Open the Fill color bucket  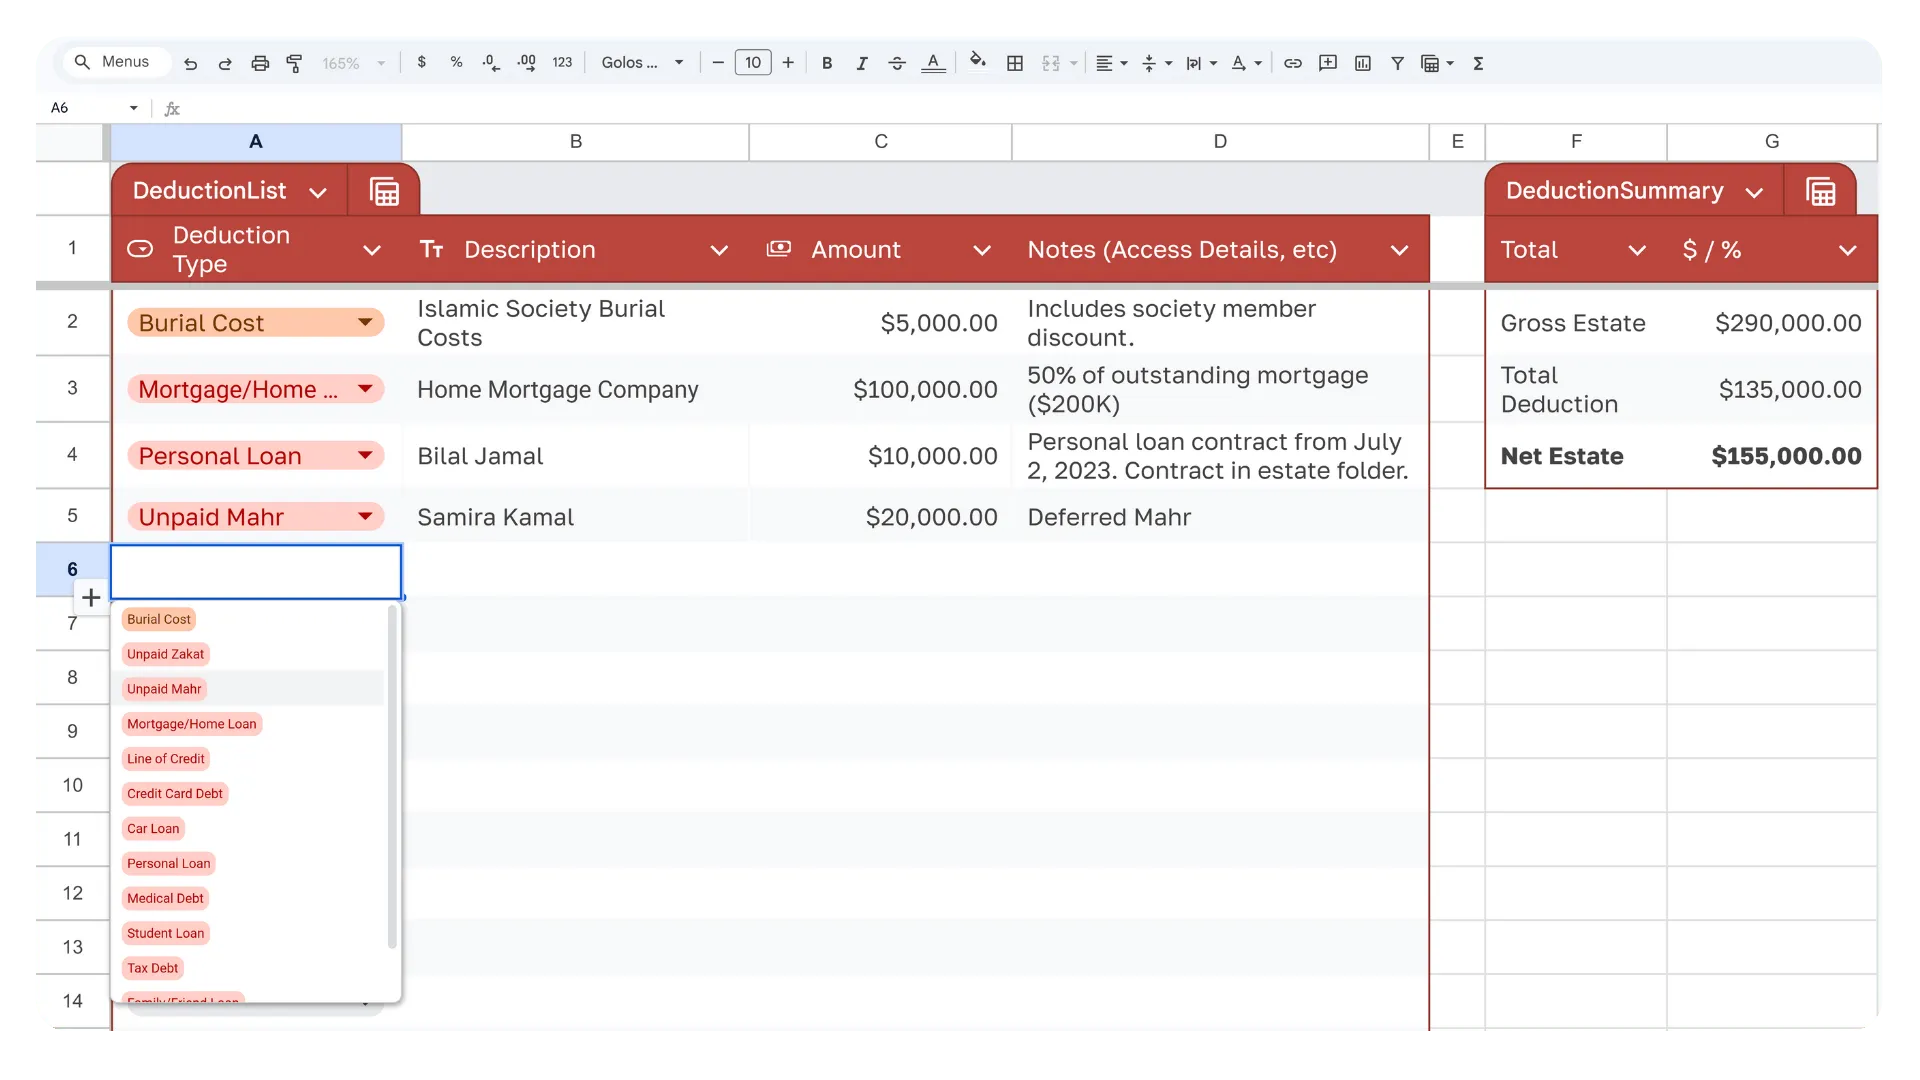point(977,62)
